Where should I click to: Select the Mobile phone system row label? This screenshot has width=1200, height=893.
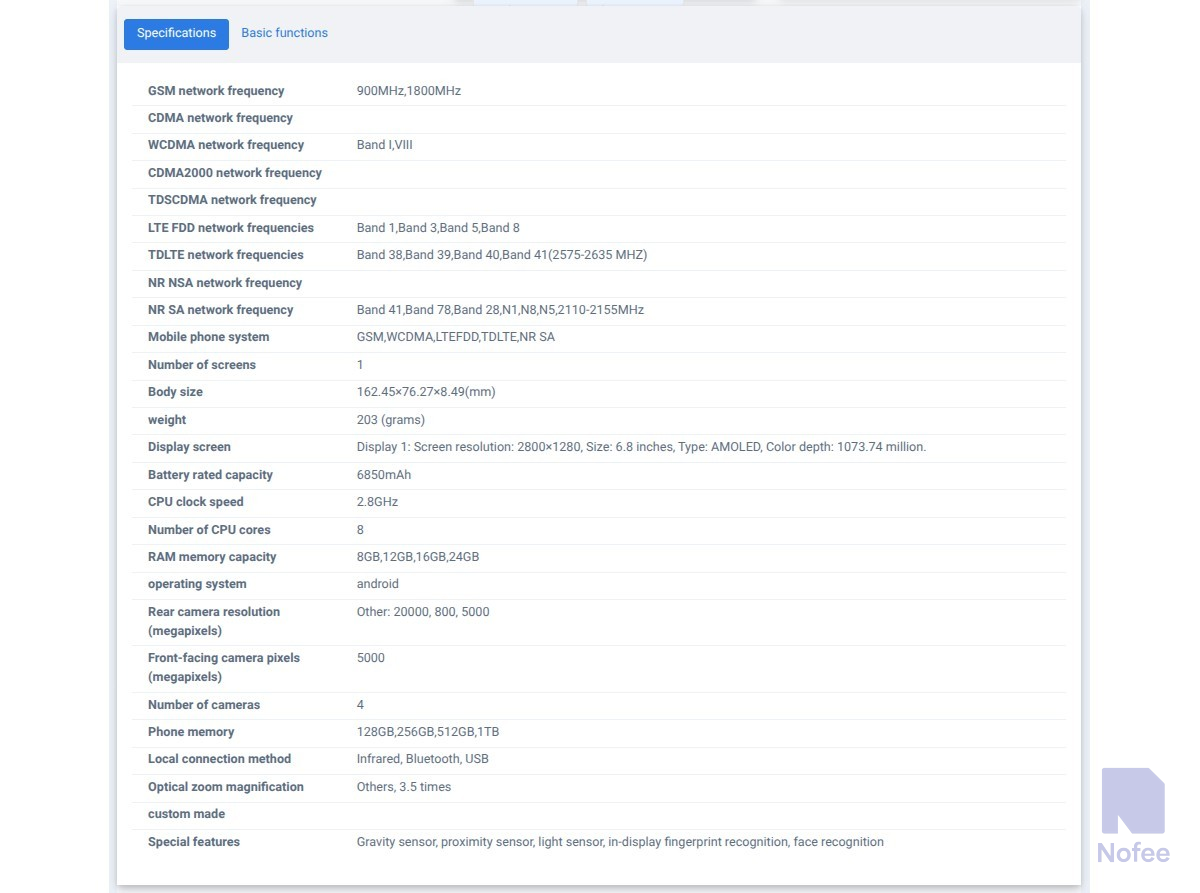tap(208, 337)
